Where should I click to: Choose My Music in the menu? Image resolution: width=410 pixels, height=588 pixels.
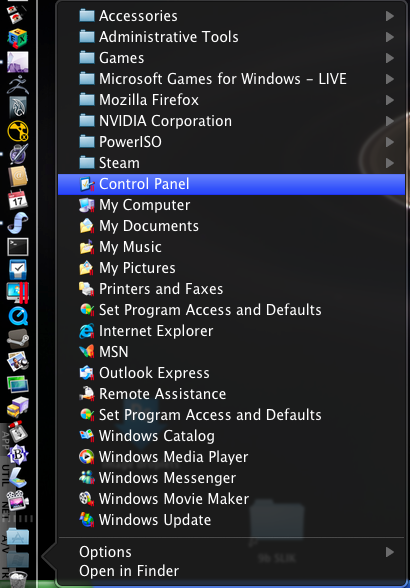231,247
